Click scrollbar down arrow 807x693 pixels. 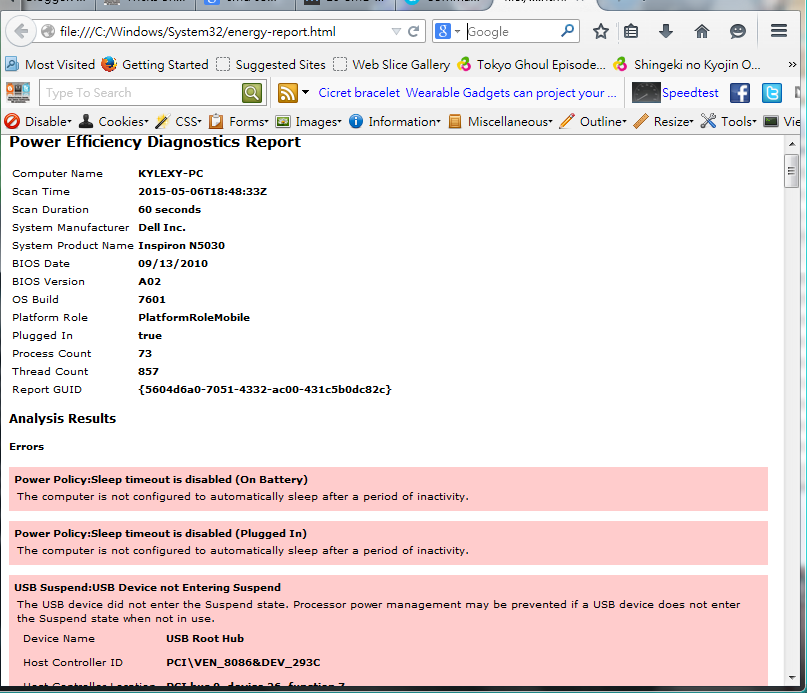[792, 678]
